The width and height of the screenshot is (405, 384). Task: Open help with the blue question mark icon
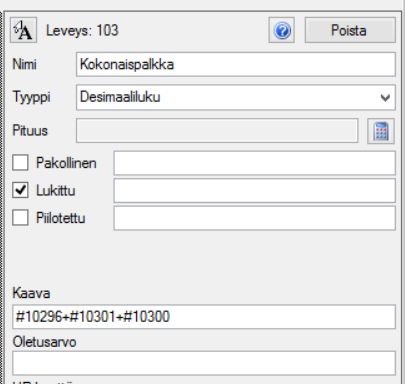[282, 30]
